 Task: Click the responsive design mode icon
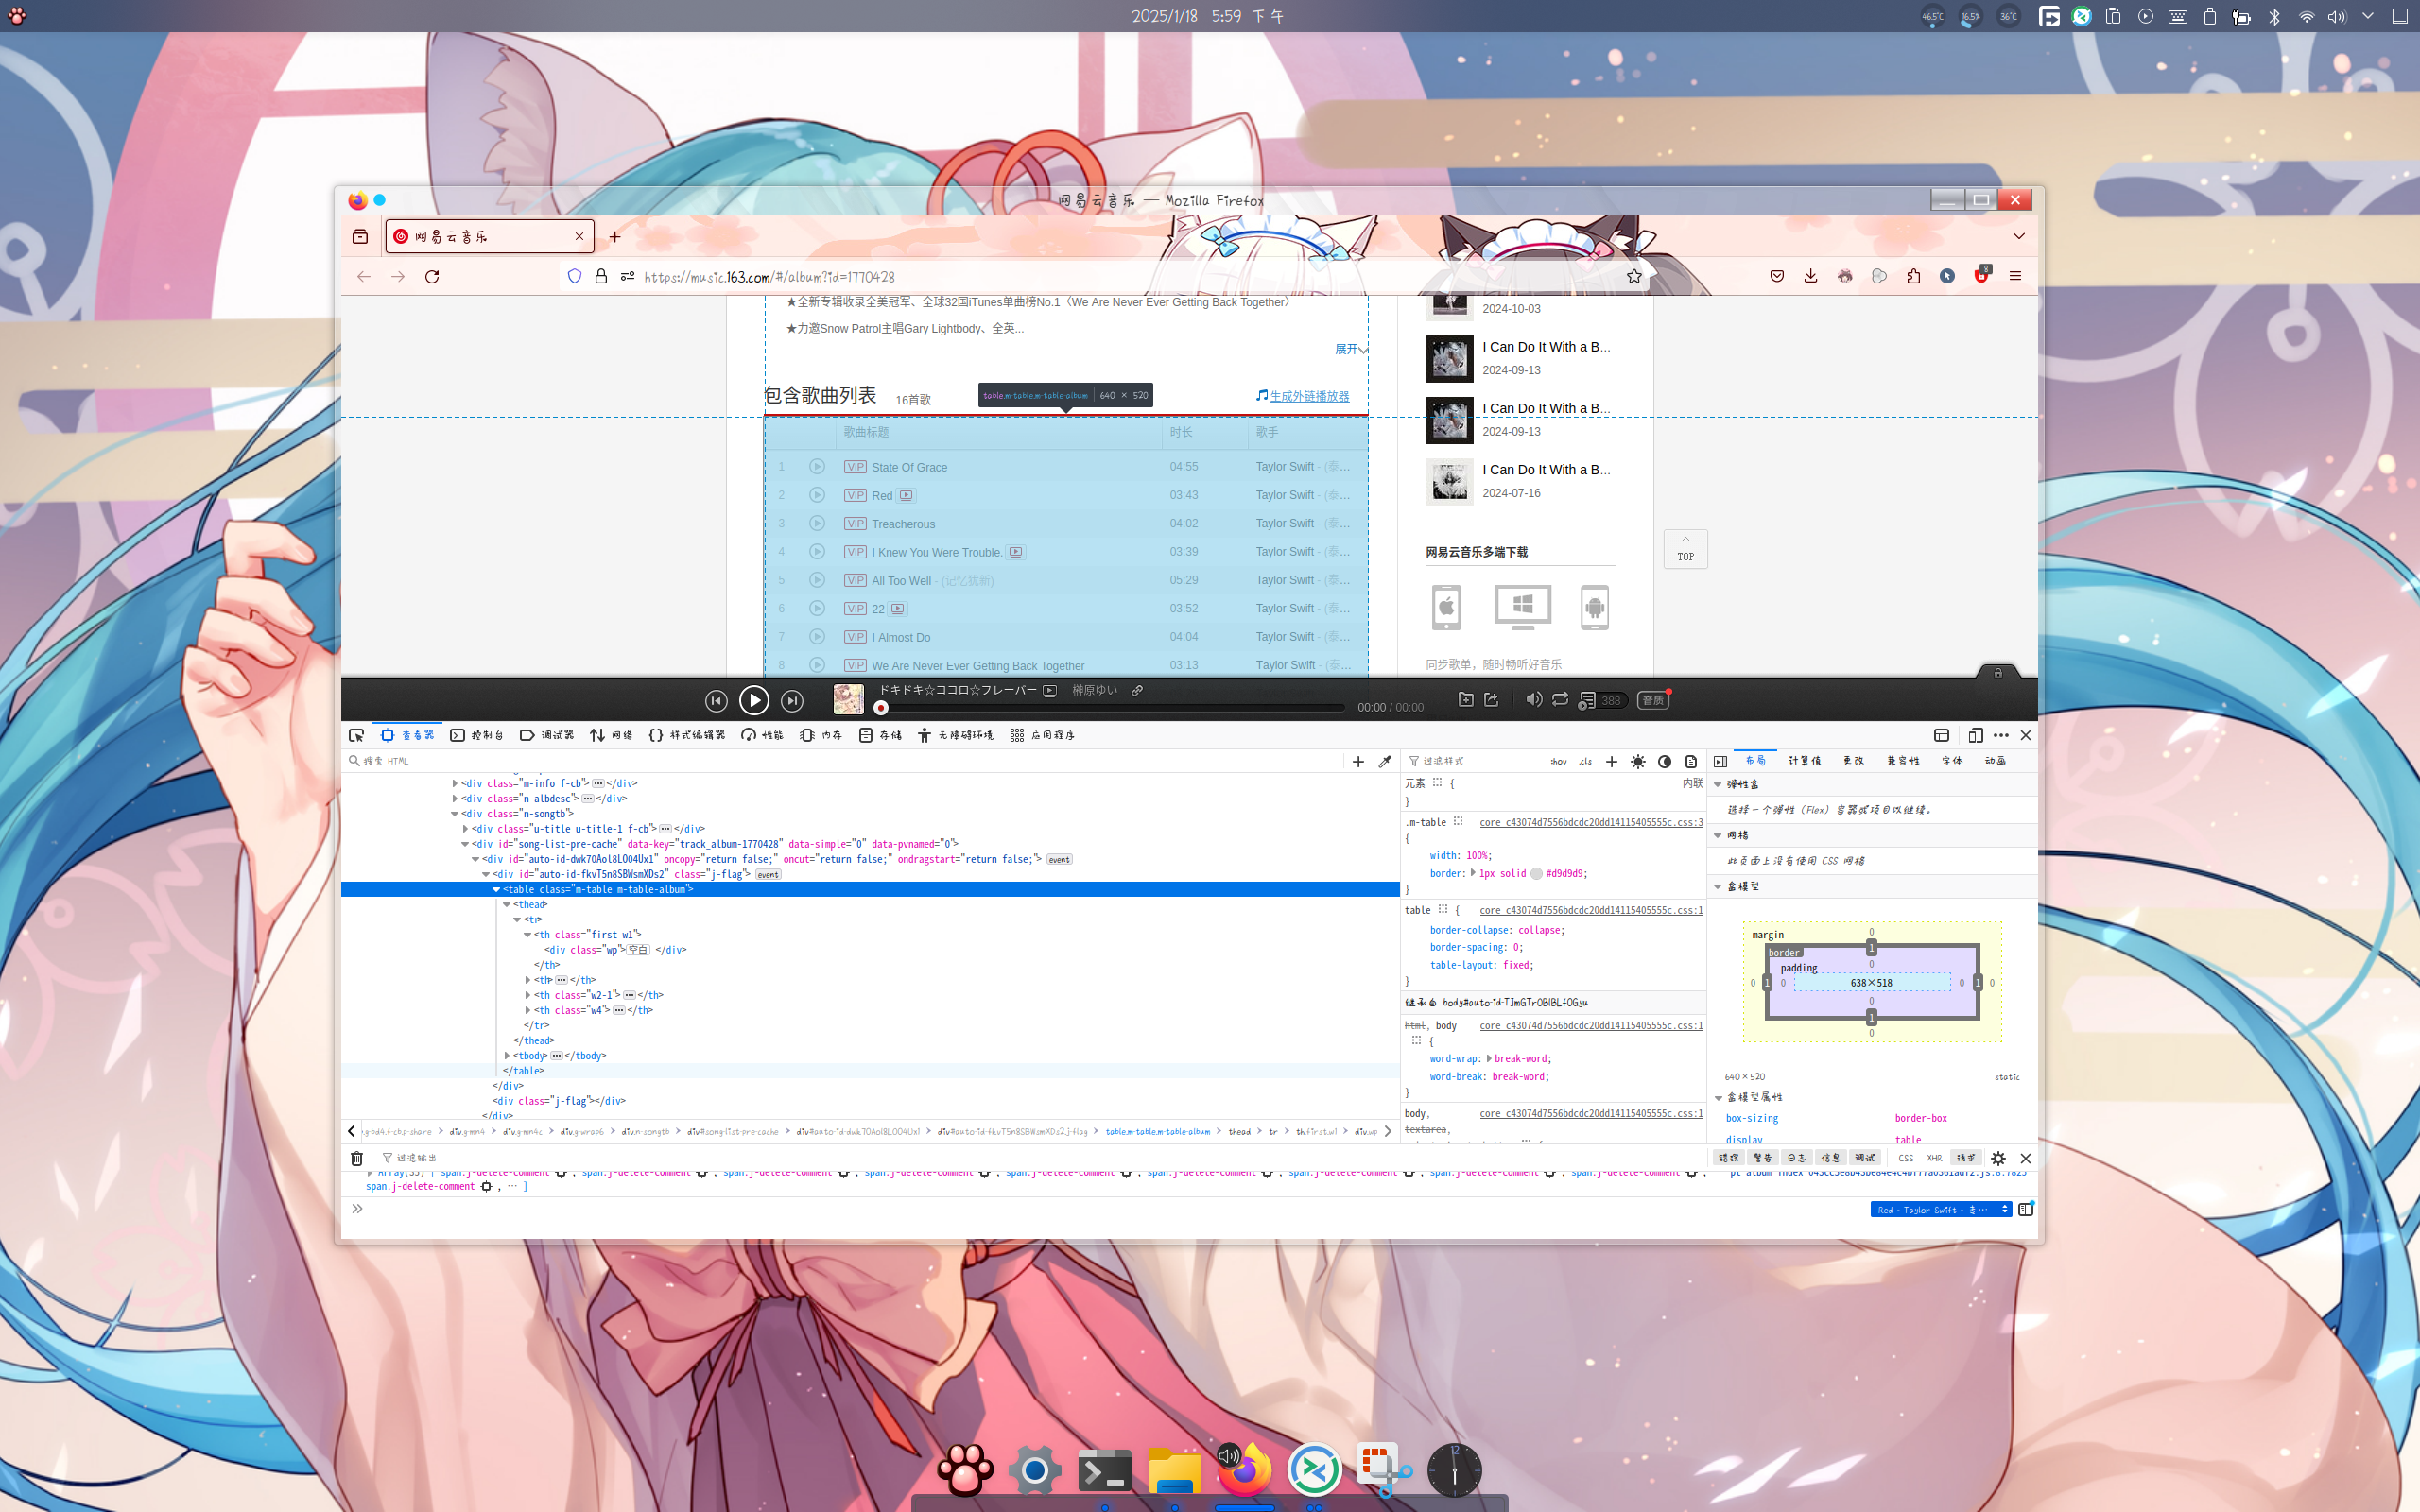[1975, 735]
